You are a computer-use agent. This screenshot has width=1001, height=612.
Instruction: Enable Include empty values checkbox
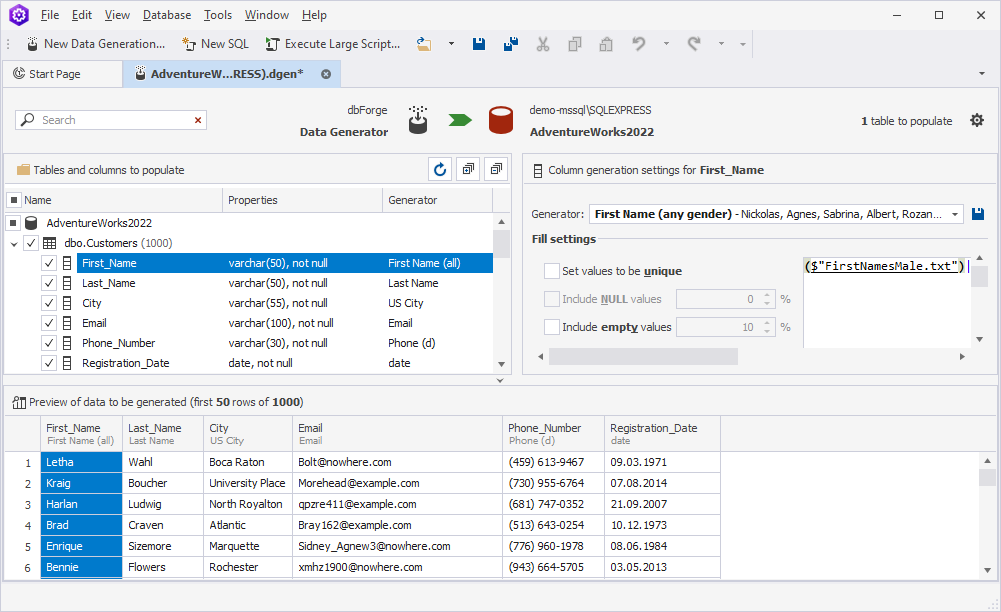(x=552, y=327)
